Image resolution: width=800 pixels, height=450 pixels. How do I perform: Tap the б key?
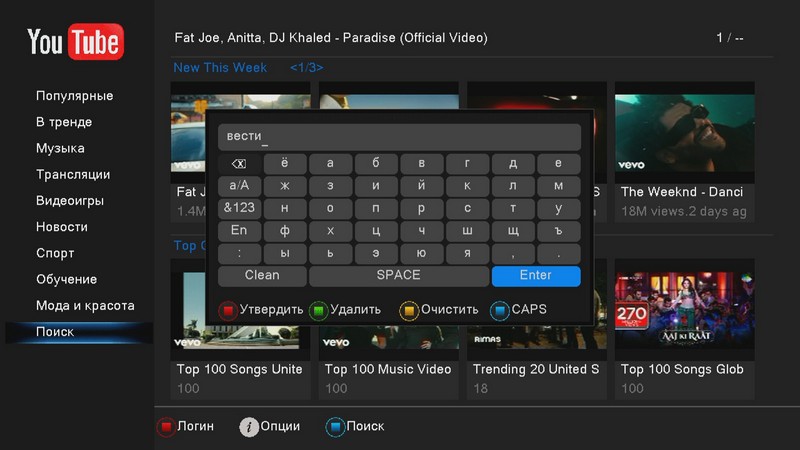[x=376, y=164]
